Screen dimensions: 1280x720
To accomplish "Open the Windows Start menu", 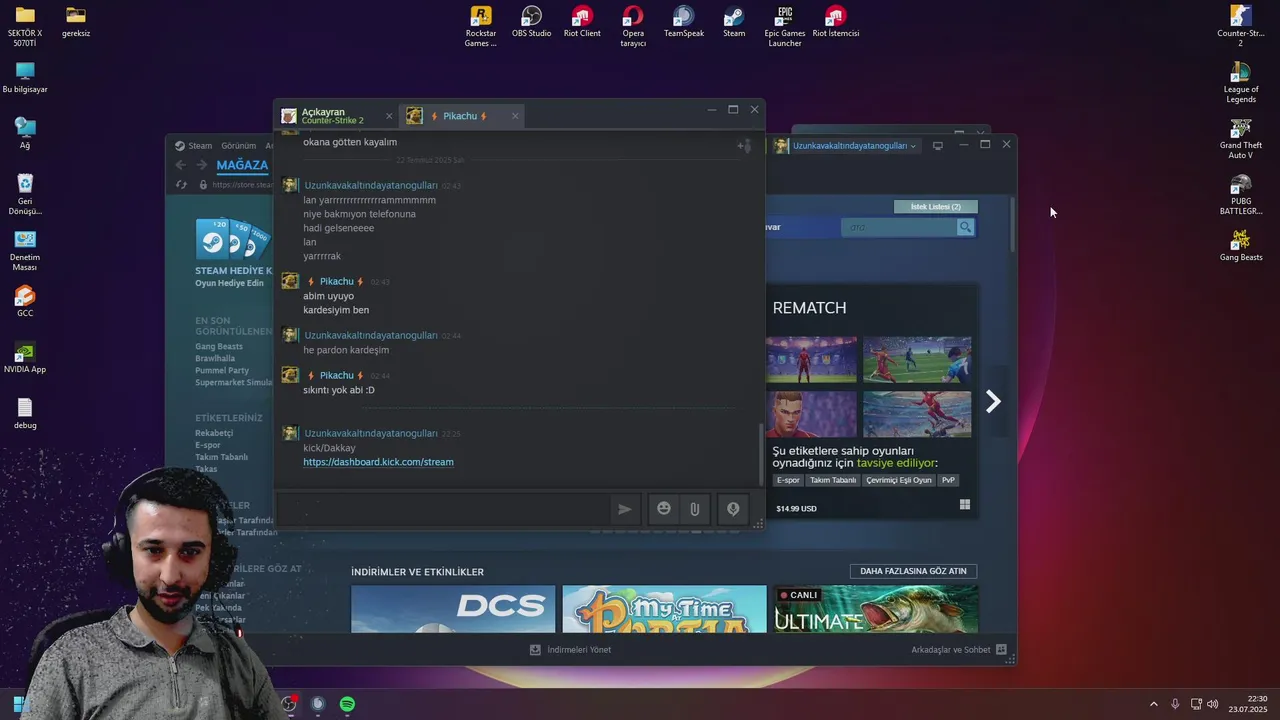I will (18, 704).
